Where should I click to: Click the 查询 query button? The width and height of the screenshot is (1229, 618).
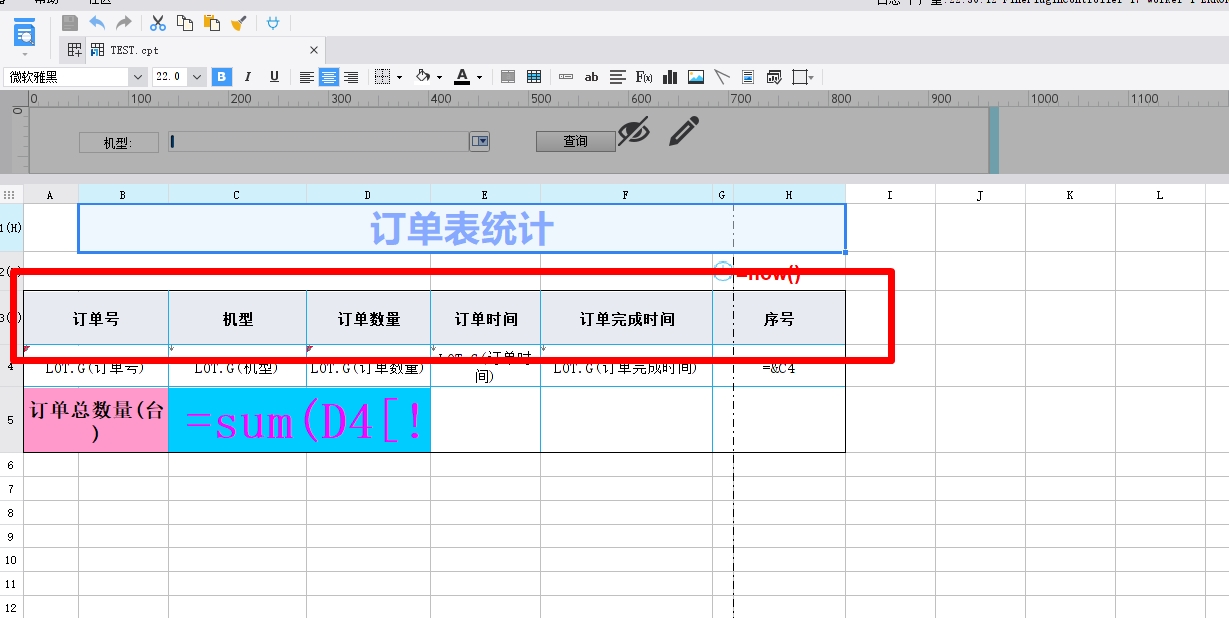point(575,142)
